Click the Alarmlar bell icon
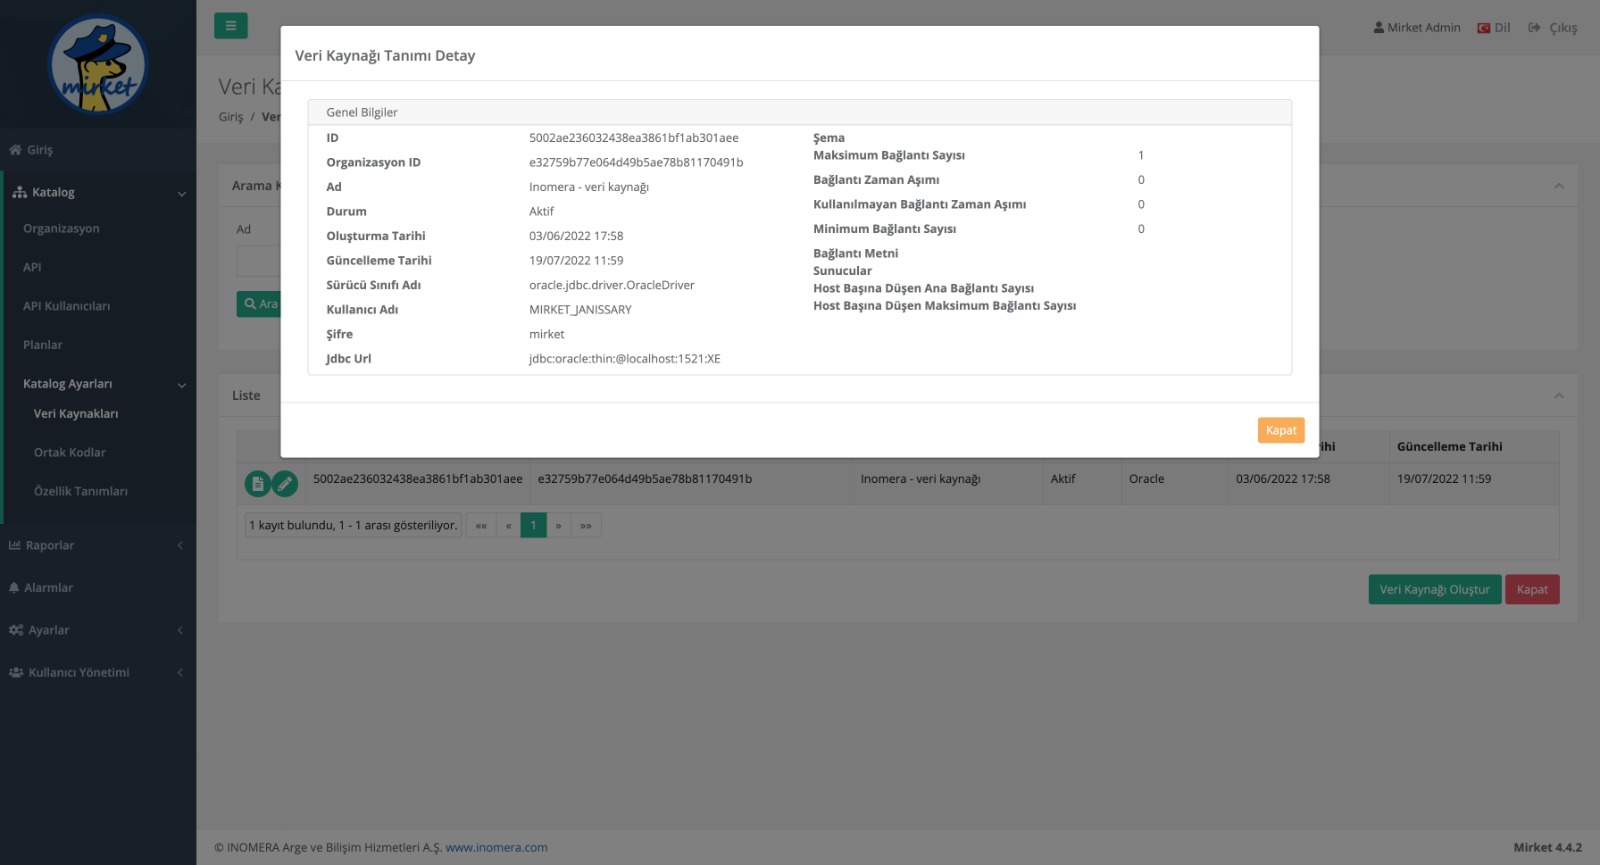The height and width of the screenshot is (865, 1600). tap(14, 588)
